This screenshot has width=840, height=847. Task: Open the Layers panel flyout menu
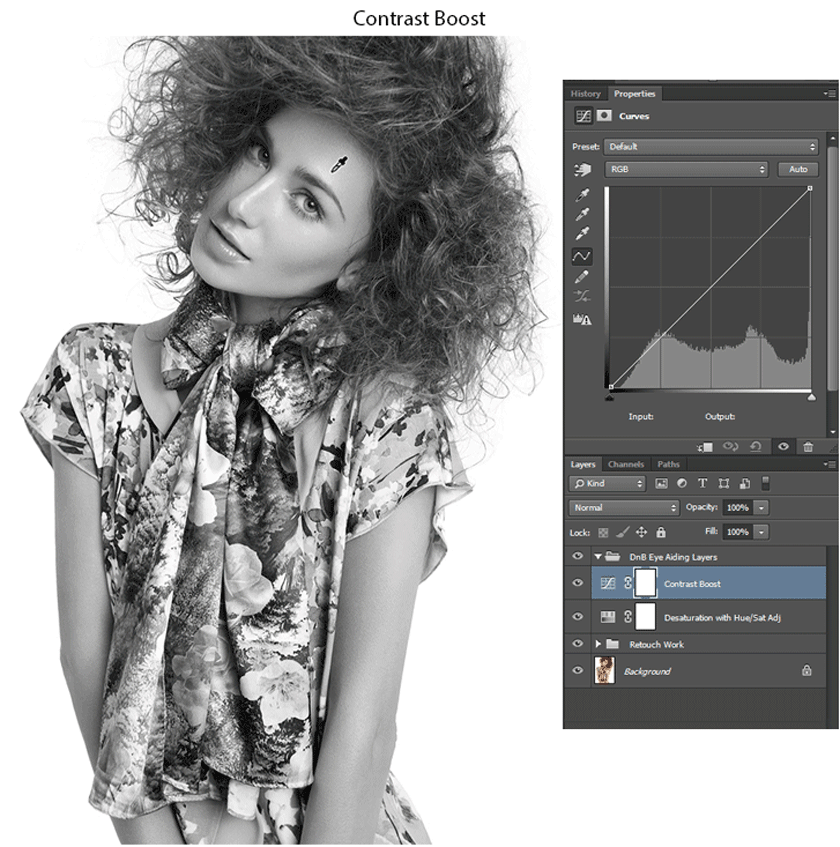pos(830,464)
